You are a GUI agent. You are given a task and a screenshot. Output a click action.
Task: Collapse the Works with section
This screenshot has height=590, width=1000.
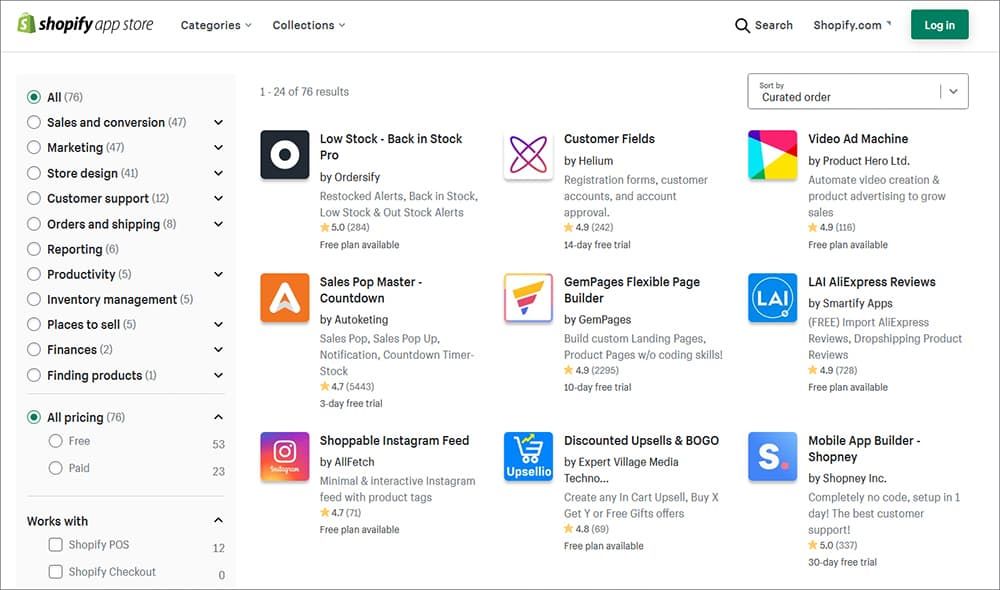point(218,520)
